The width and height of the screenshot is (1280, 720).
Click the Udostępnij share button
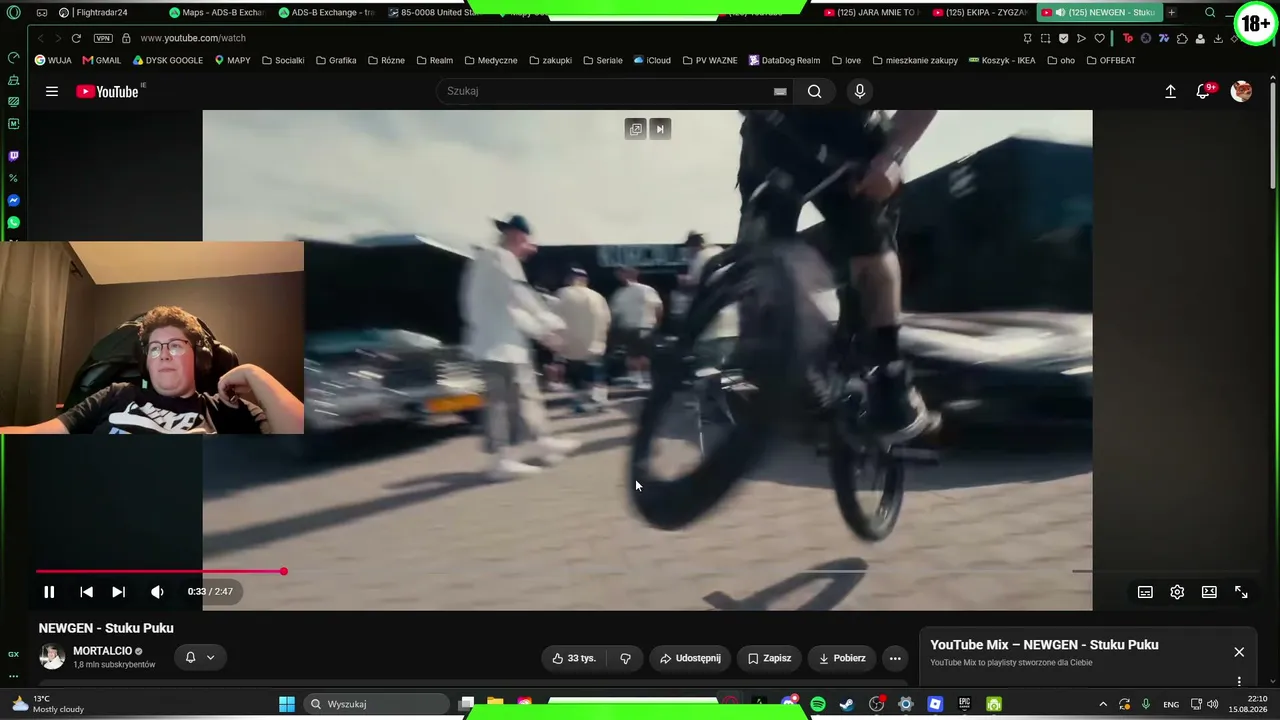coord(690,658)
